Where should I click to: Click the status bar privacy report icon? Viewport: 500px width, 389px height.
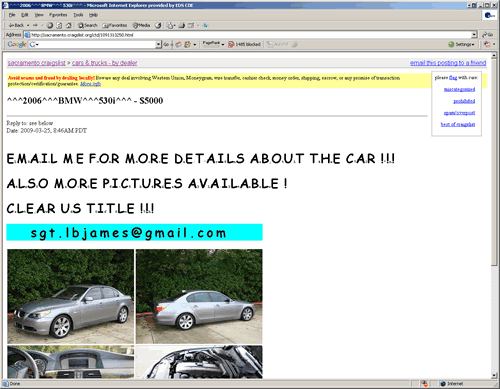click(x=424, y=384)
